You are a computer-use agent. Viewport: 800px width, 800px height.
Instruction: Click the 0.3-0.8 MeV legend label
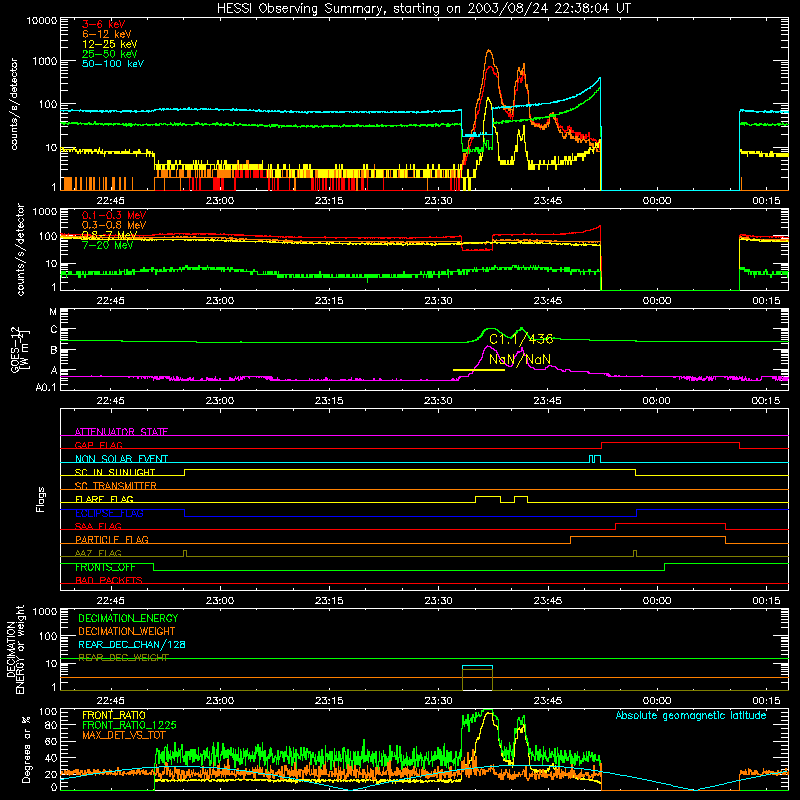tap(114, 225)
